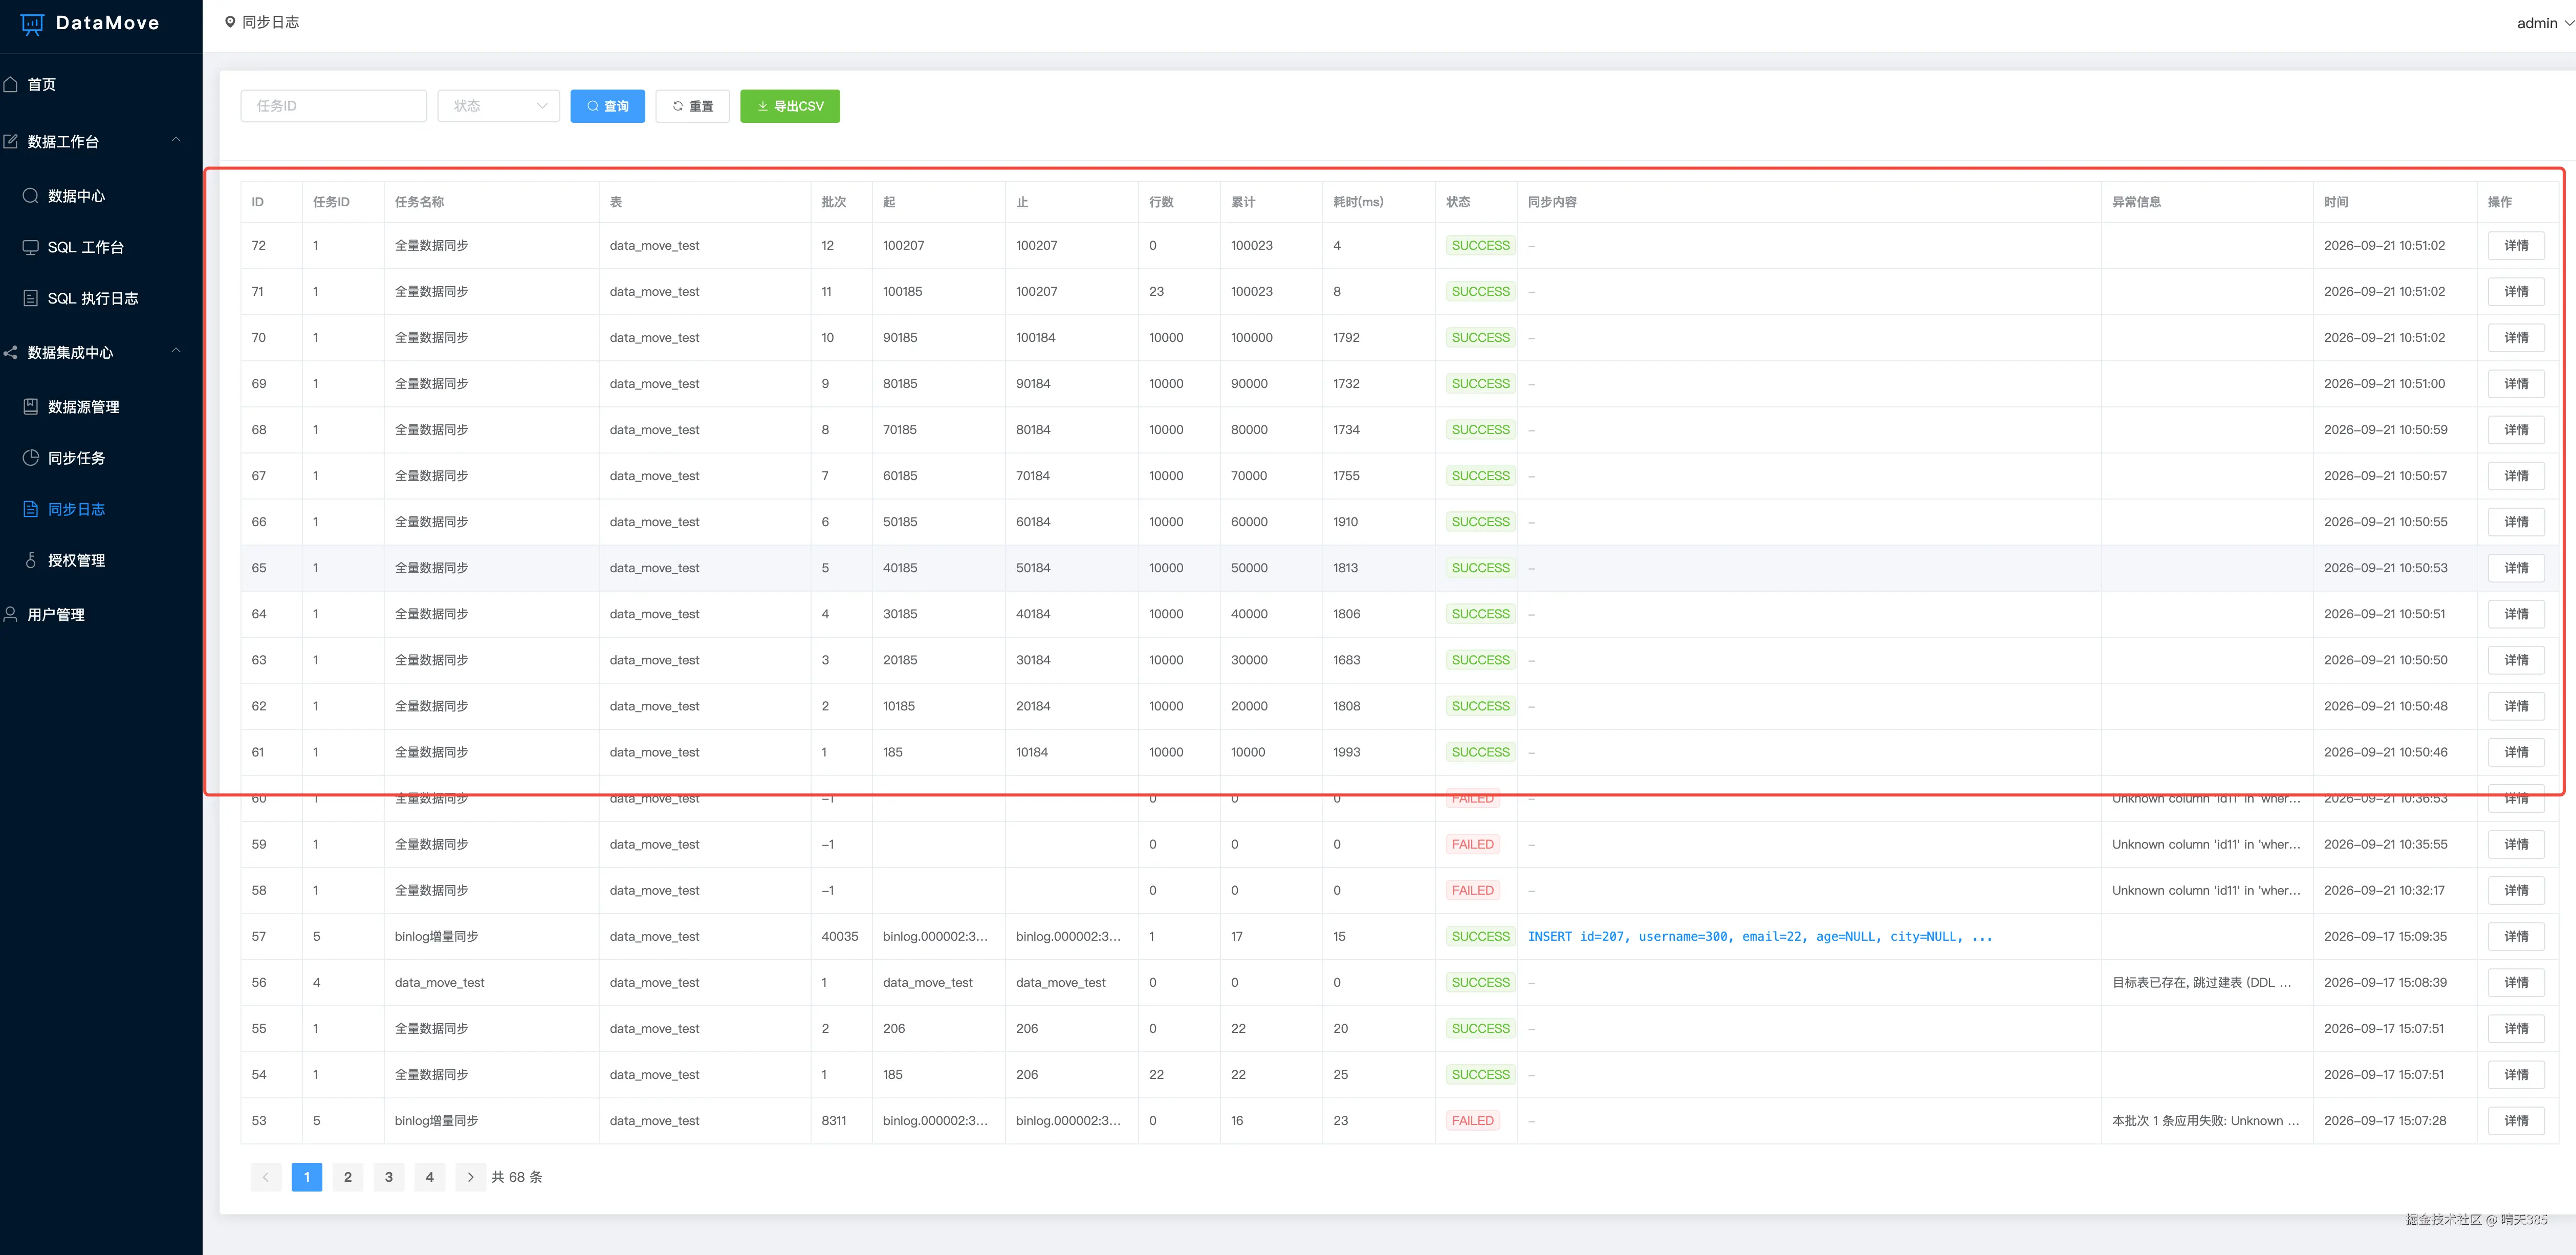2576x1255 pixels.
Task: Click the SUCCESS tag in row 70
Action: (x=1480, y=338)
